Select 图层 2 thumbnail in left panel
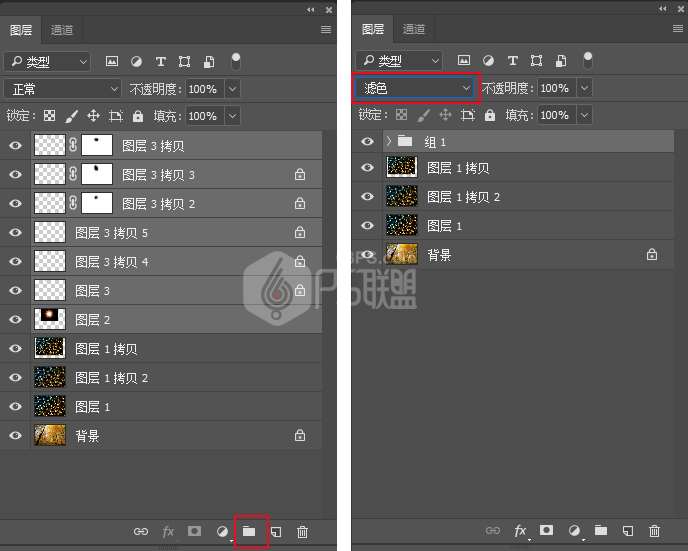This screenshot has height=551, width=688. [x=50, y=319]
